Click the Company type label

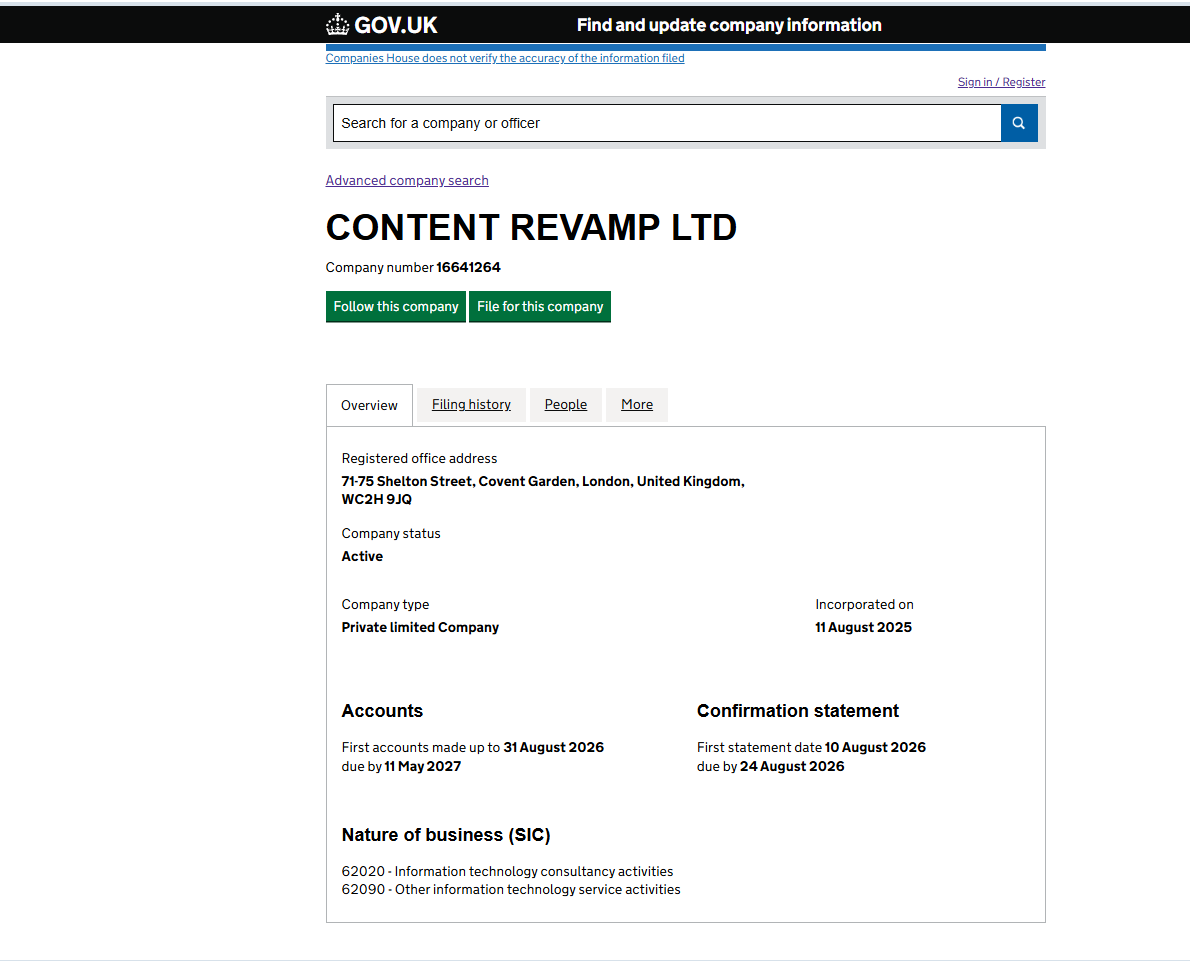(385, 604)
